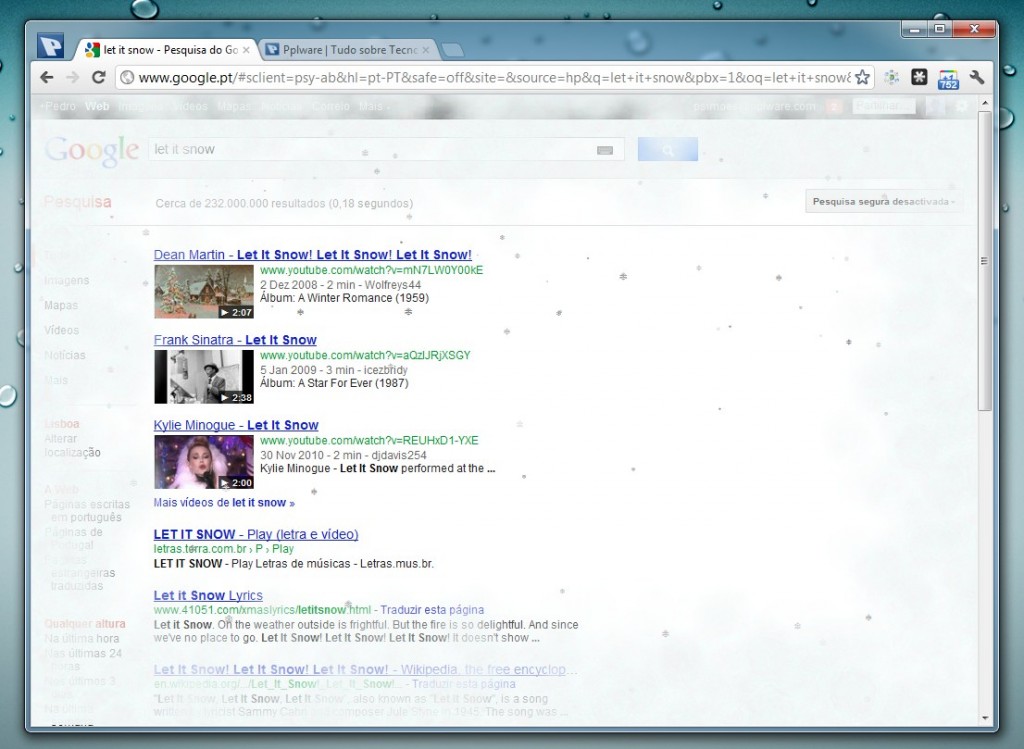Click in the address bar URL

(494, 78)
